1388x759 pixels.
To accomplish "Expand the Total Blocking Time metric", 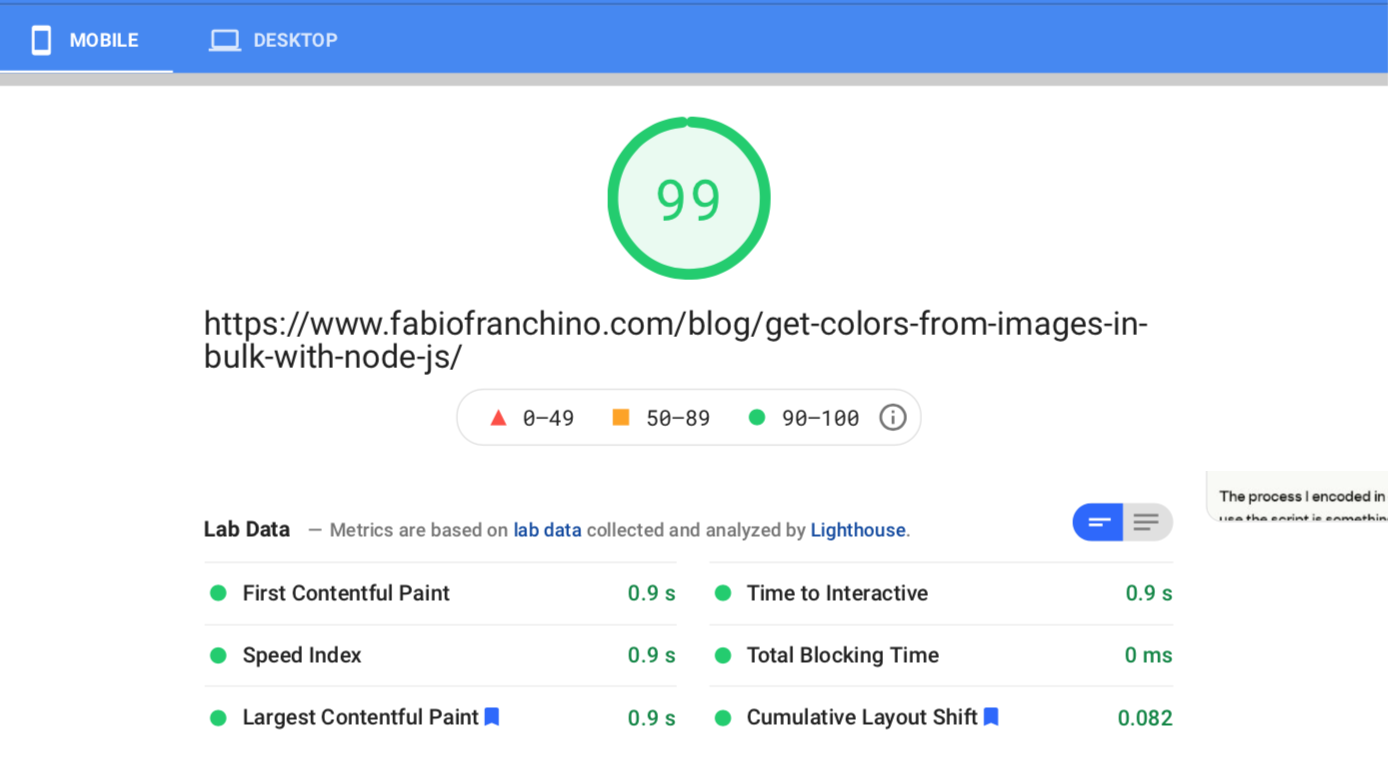I will click(x=842, y=655).
